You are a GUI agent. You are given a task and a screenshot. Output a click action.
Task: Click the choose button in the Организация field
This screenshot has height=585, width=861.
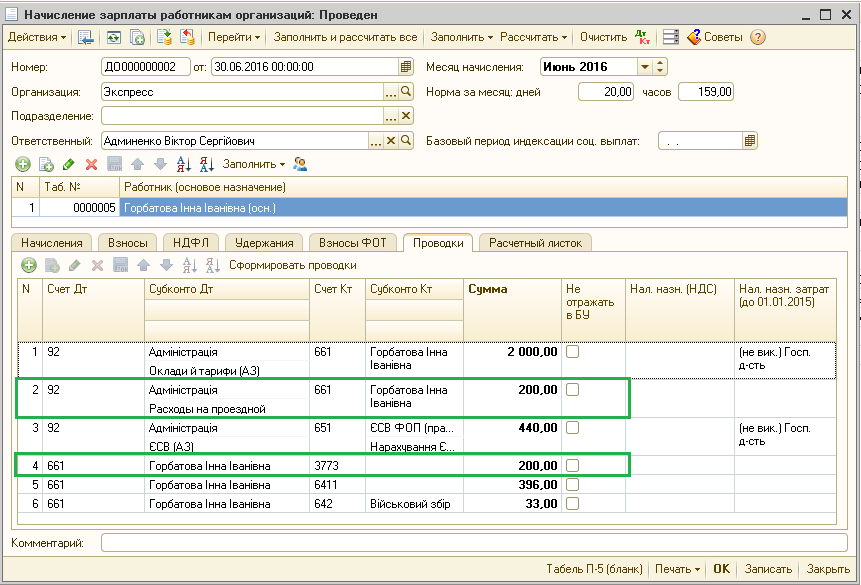tap(390, 92)
